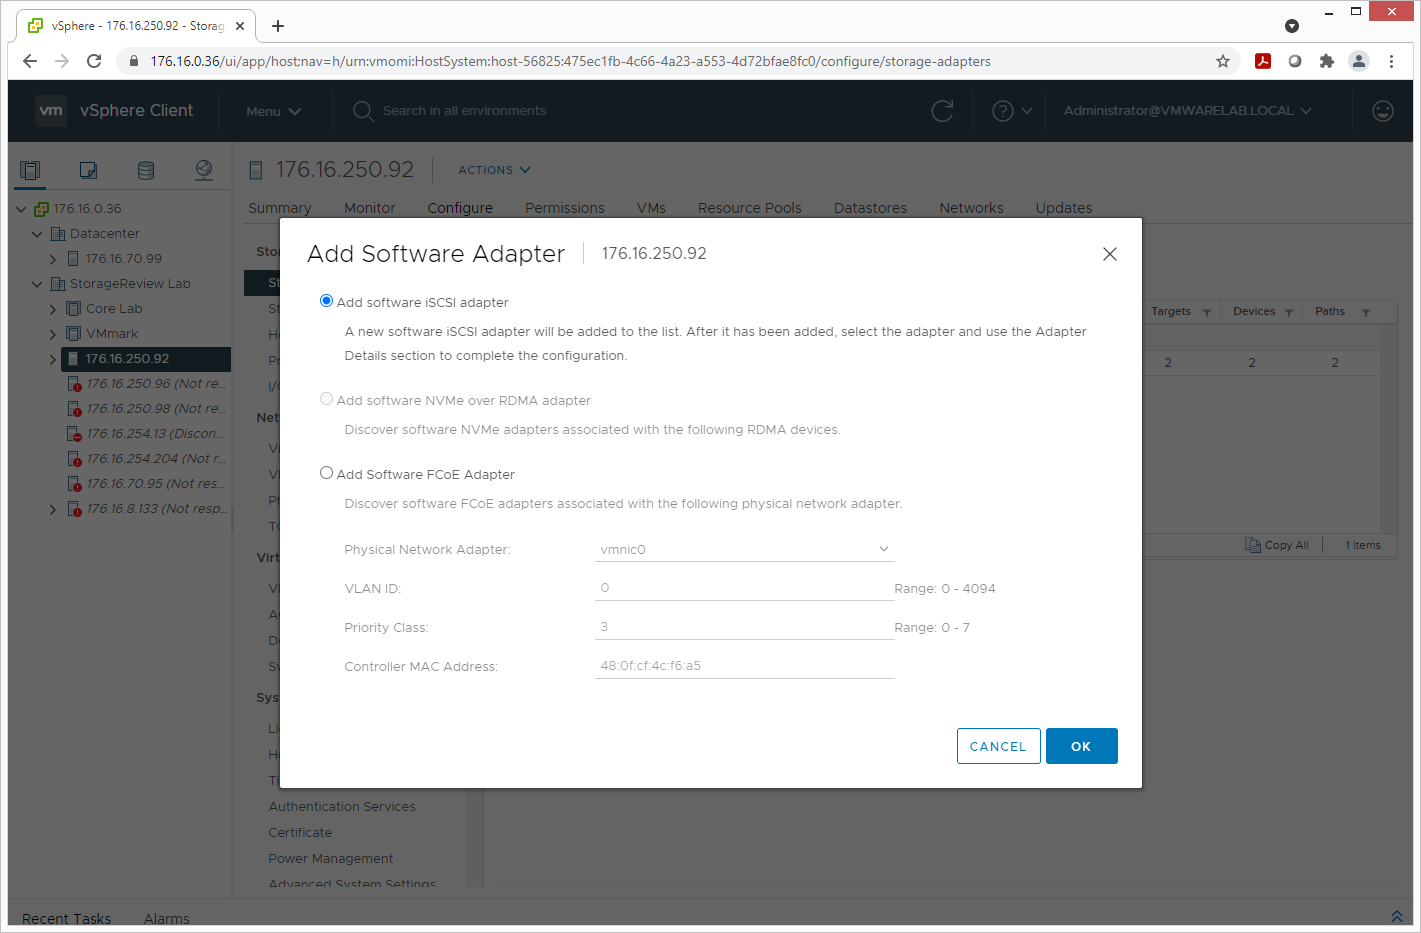This screenshot has height=933, width=1421.
Task: Open the browser Extensions puzzle icon
Action: 1327,61
